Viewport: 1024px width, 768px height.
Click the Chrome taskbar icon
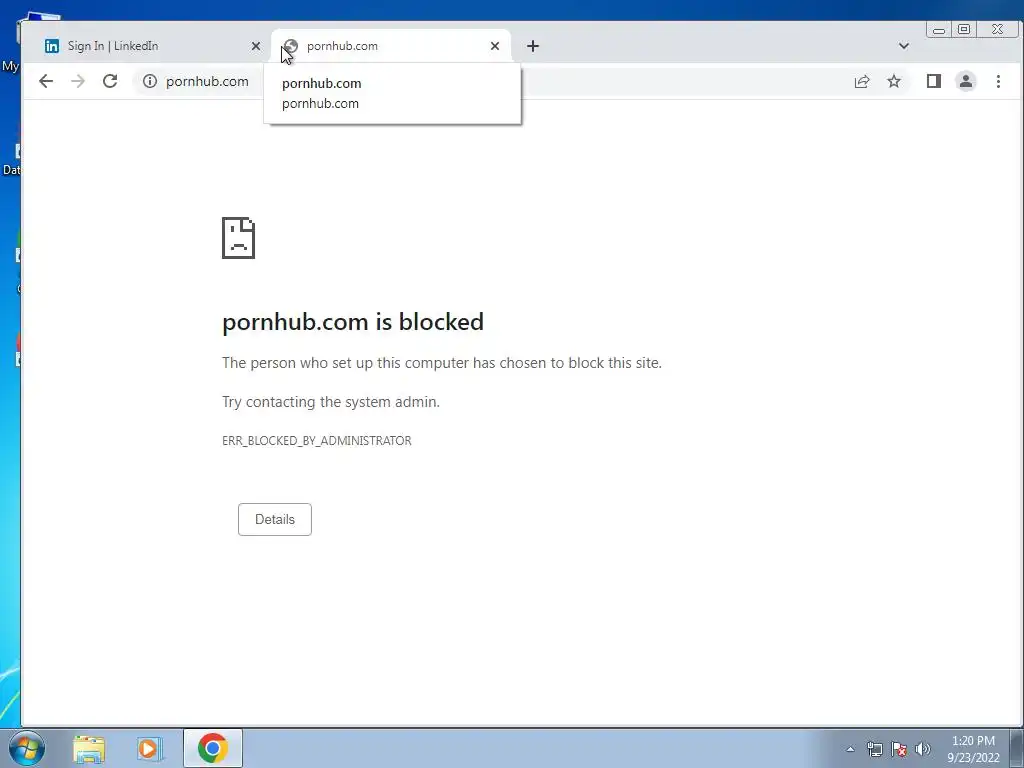point(213,748)
